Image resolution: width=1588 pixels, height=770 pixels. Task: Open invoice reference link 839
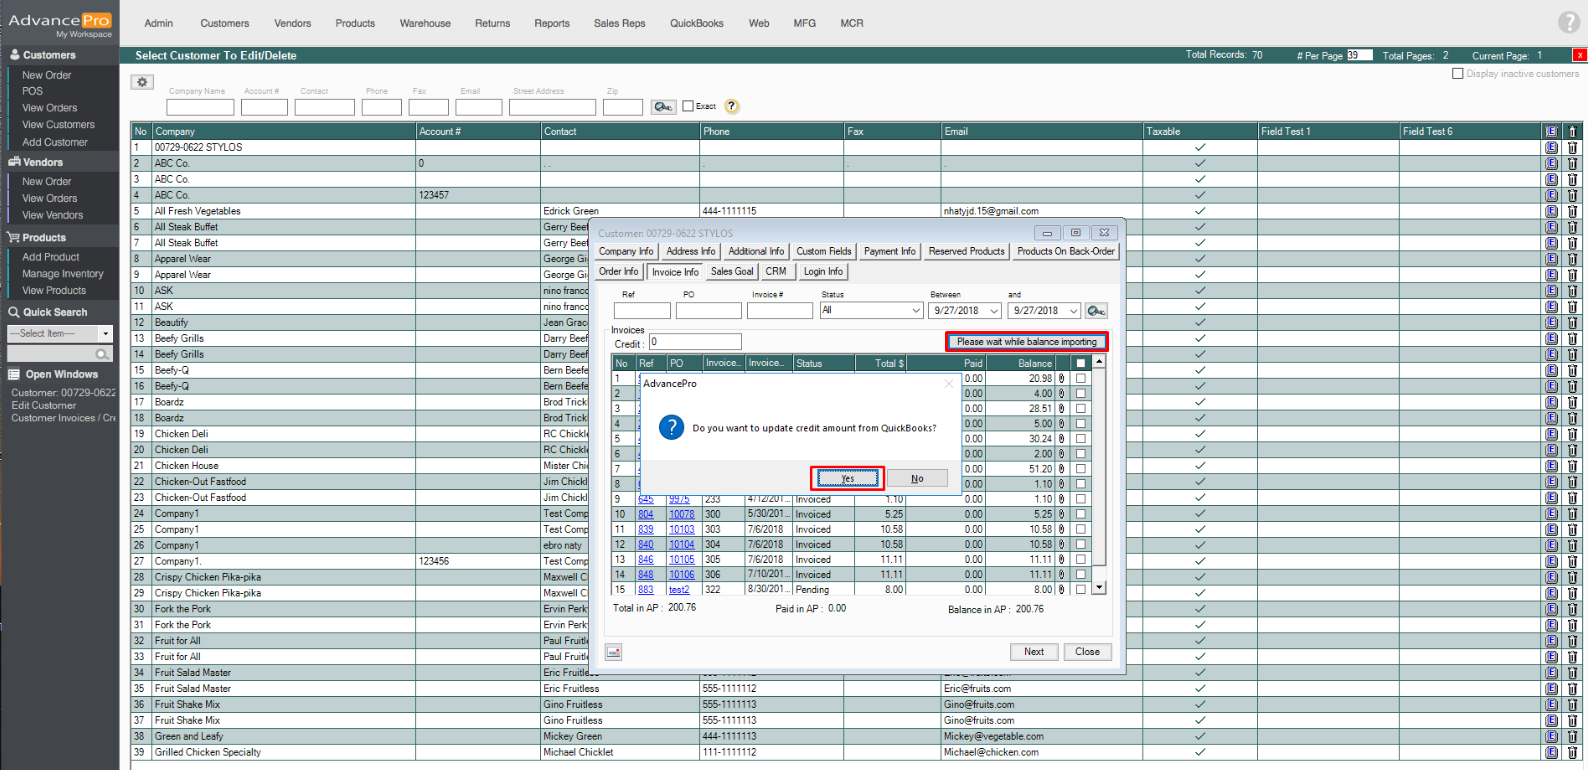pyautogui.click(x=646, y=529)
